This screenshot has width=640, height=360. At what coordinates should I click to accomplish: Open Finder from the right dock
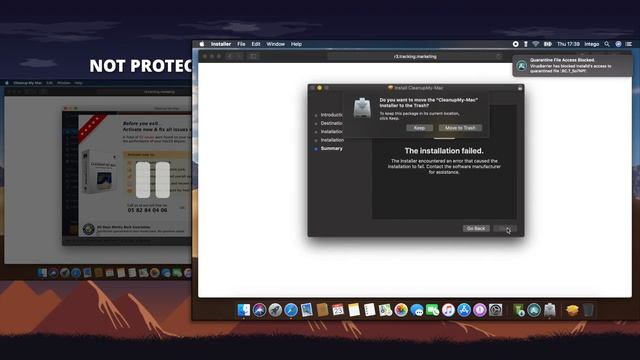(x=244, y=310)
